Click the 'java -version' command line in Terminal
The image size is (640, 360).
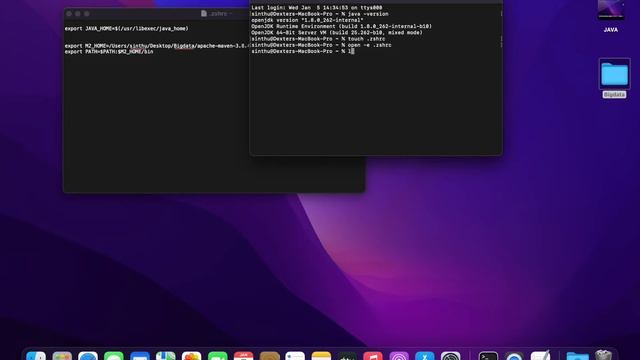[320, 14]
